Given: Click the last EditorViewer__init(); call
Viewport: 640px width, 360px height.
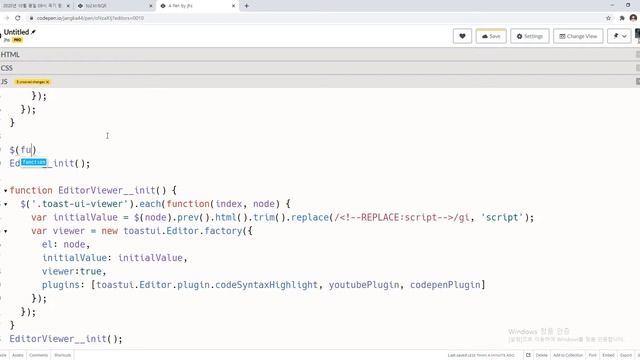Looking at the screenshot, I should (66, 339).
